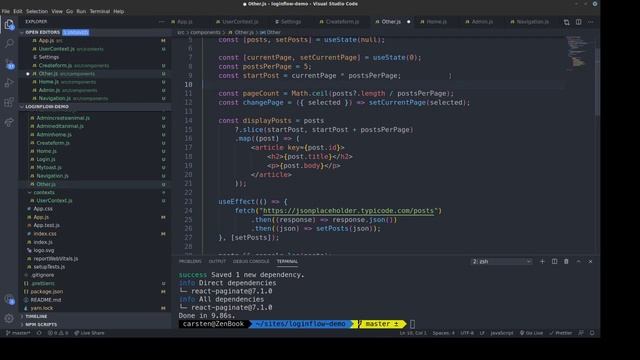Screen dimensions: 640x360
Task: Click the feedback icon in status bar
Action: click(581, 333)
